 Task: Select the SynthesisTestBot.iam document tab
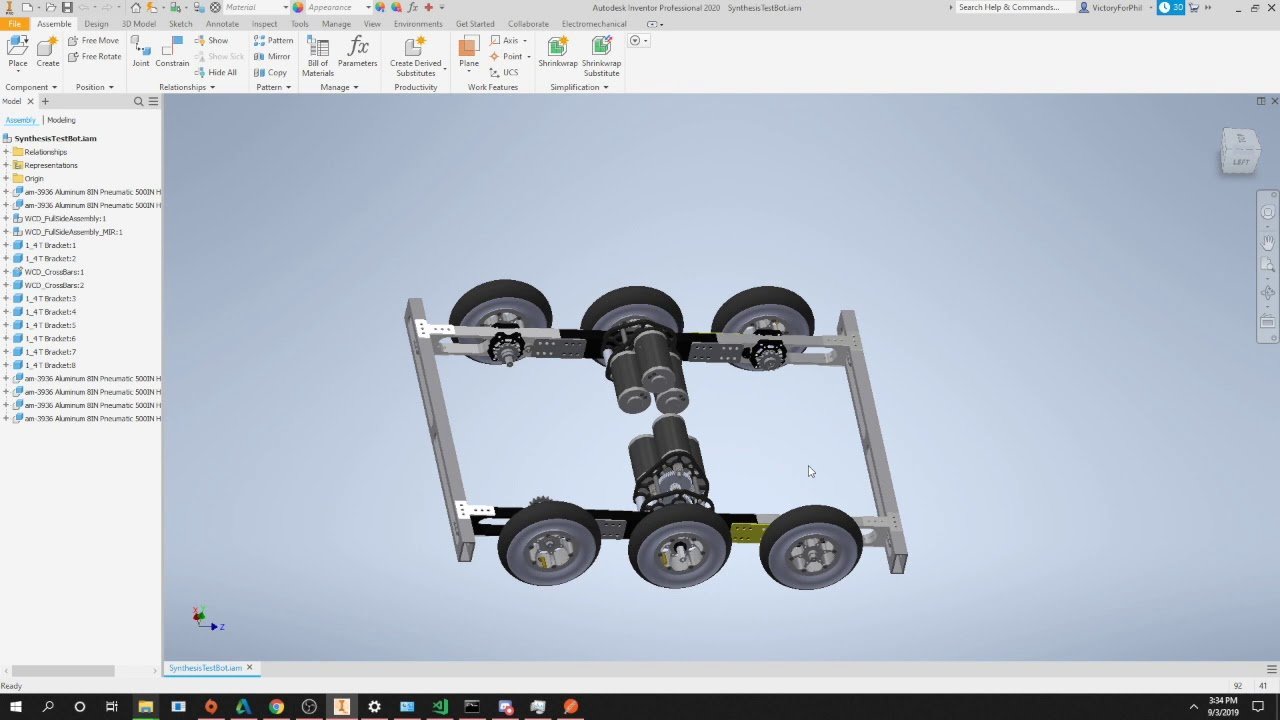[x=205, y=668]
